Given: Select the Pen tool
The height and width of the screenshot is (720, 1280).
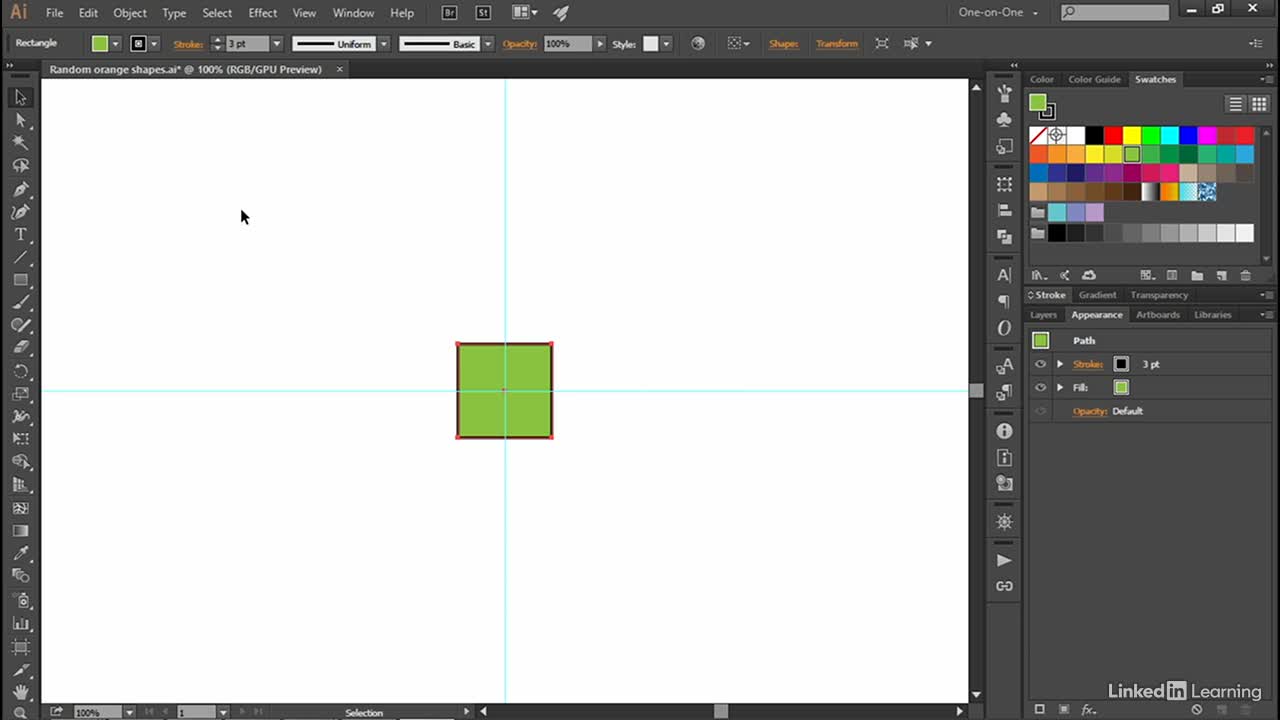Looking at the screenshot, I should (x=20, y=189).
